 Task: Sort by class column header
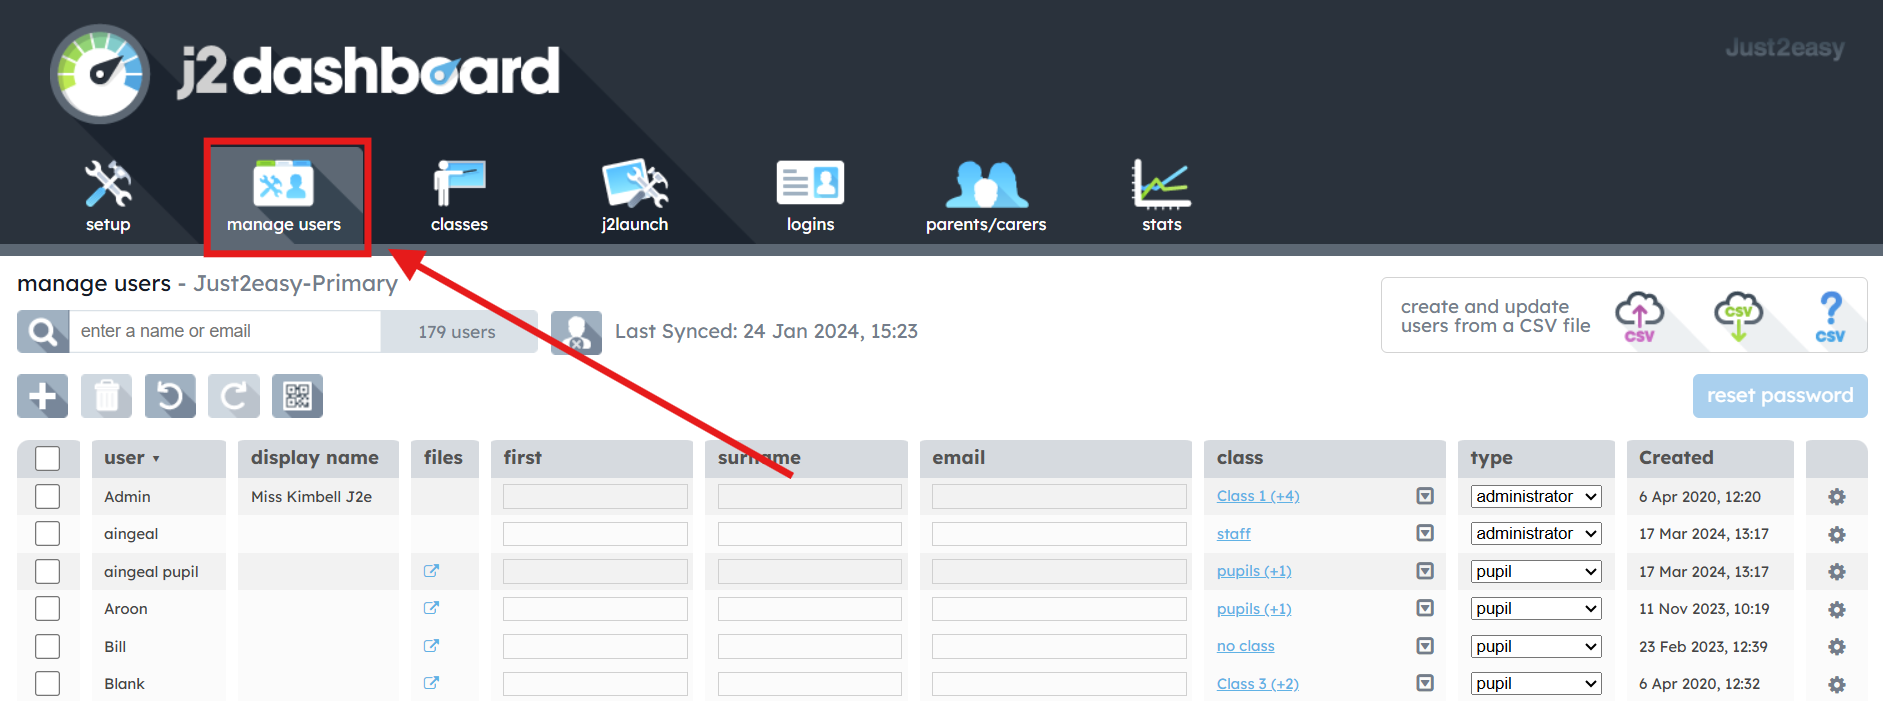[1324, 458]
